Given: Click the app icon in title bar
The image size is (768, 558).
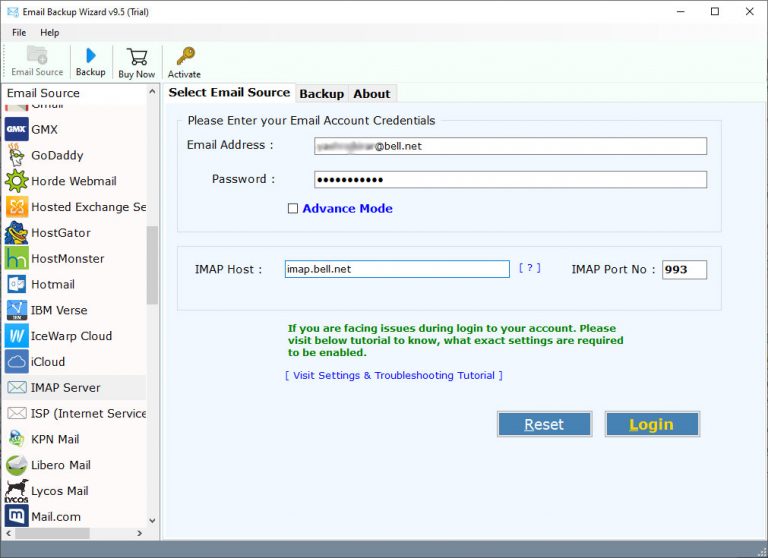Looking at the screenshot, I should pos(12,12).
